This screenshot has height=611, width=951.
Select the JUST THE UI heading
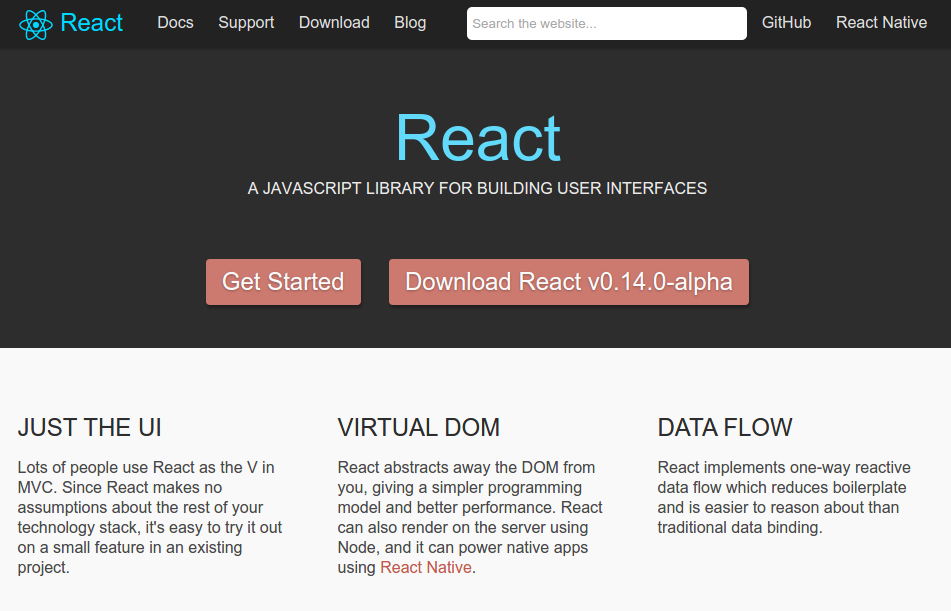click(90, 428)
